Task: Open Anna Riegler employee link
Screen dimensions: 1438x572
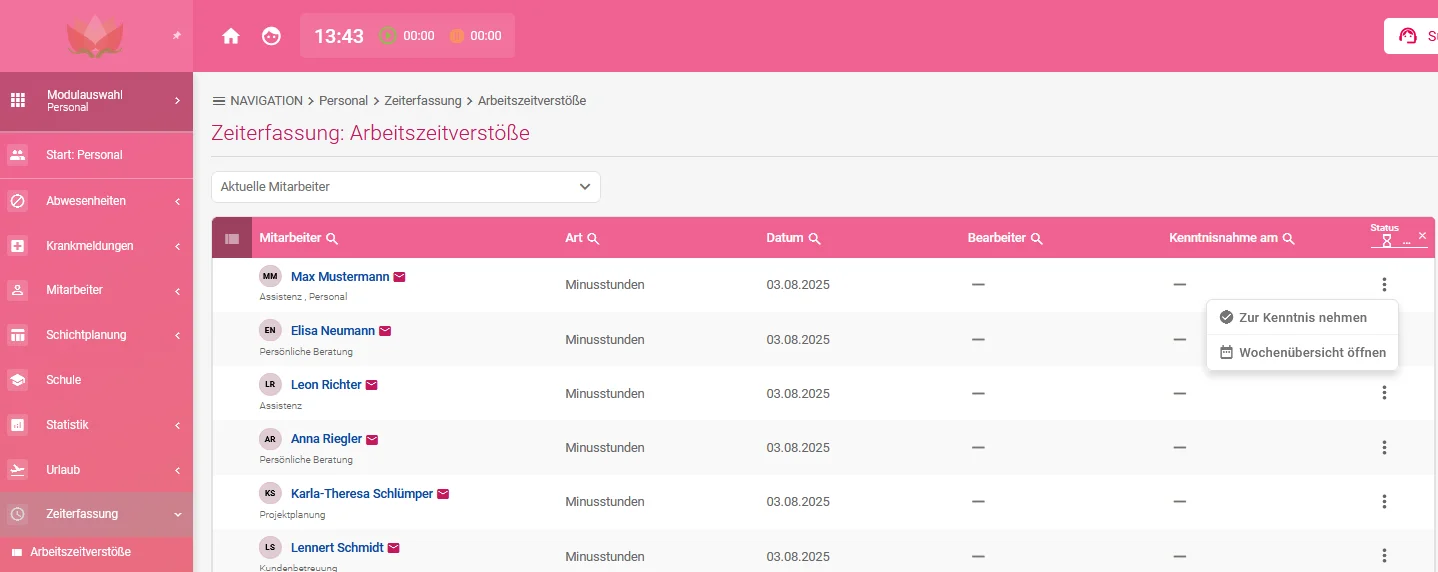Action: pyautogui.click(x=326, y=439)
